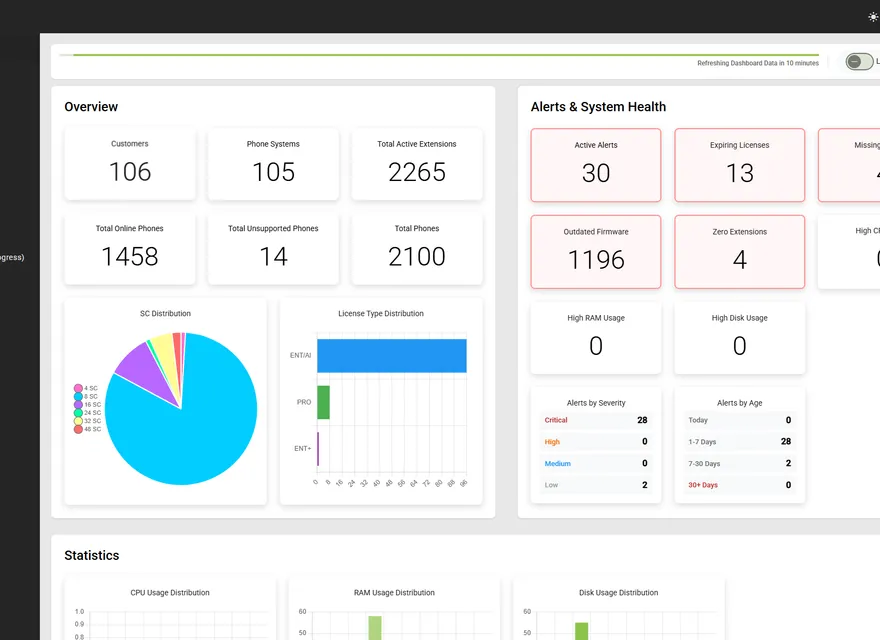Click the blue ENT/AI bar

(392, 355)
